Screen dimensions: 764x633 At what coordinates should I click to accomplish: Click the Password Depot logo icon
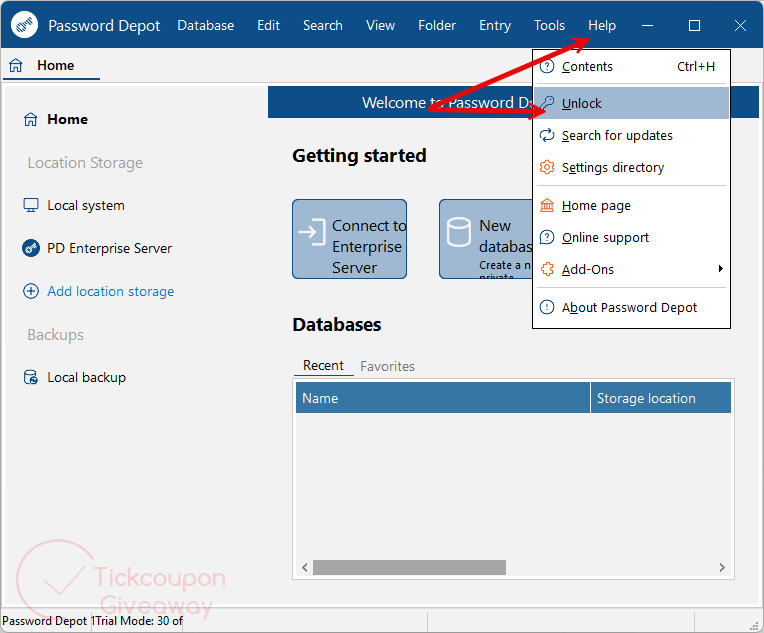click(24, 24)
